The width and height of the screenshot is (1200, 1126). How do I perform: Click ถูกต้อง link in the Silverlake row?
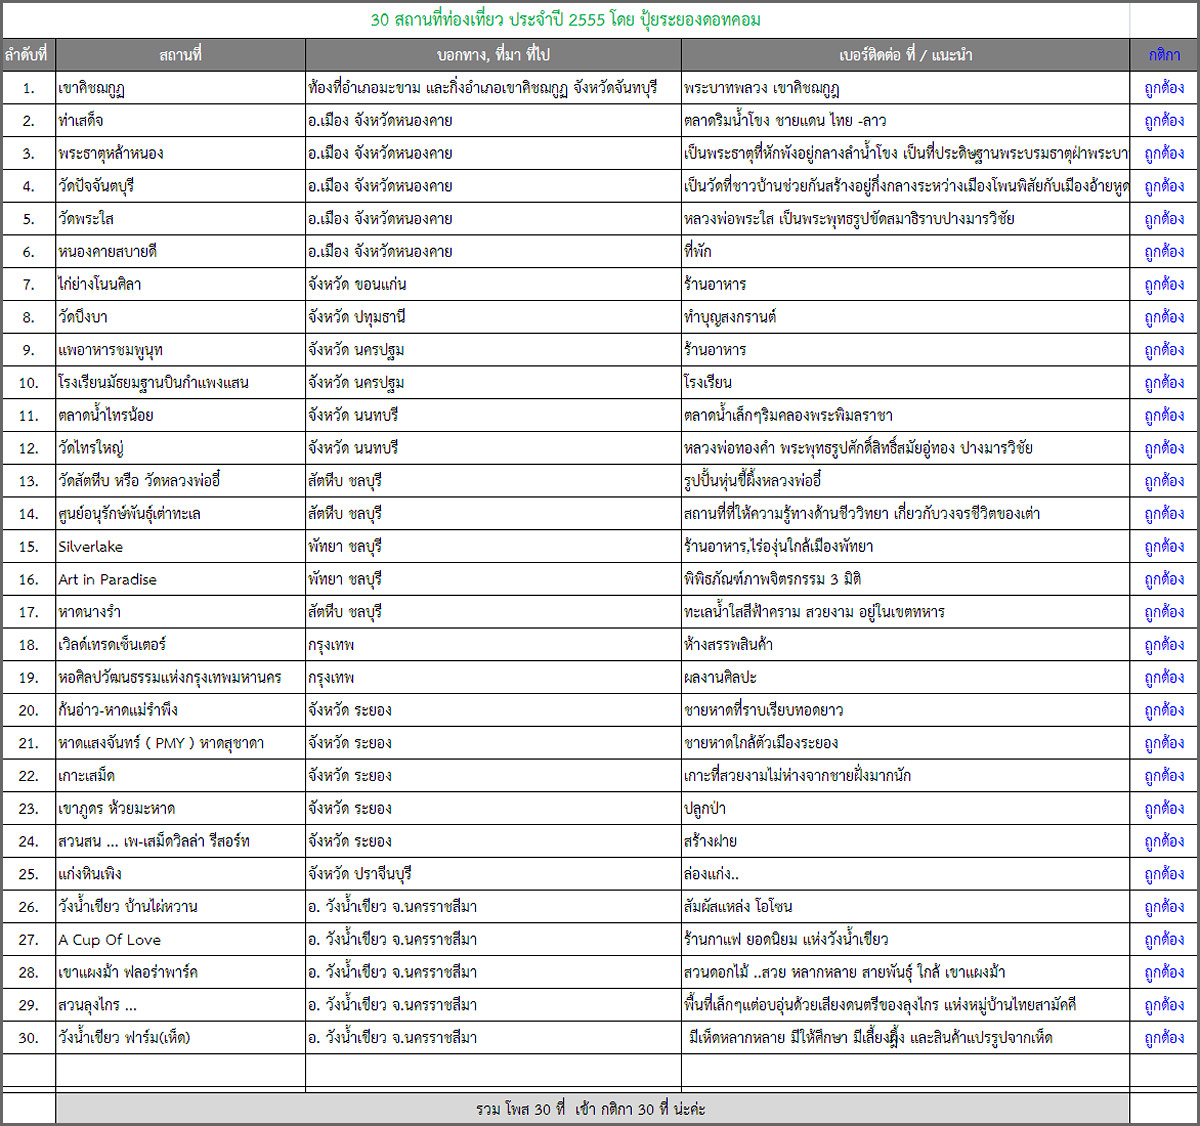pyautogui.click(x=1164, y=546)
